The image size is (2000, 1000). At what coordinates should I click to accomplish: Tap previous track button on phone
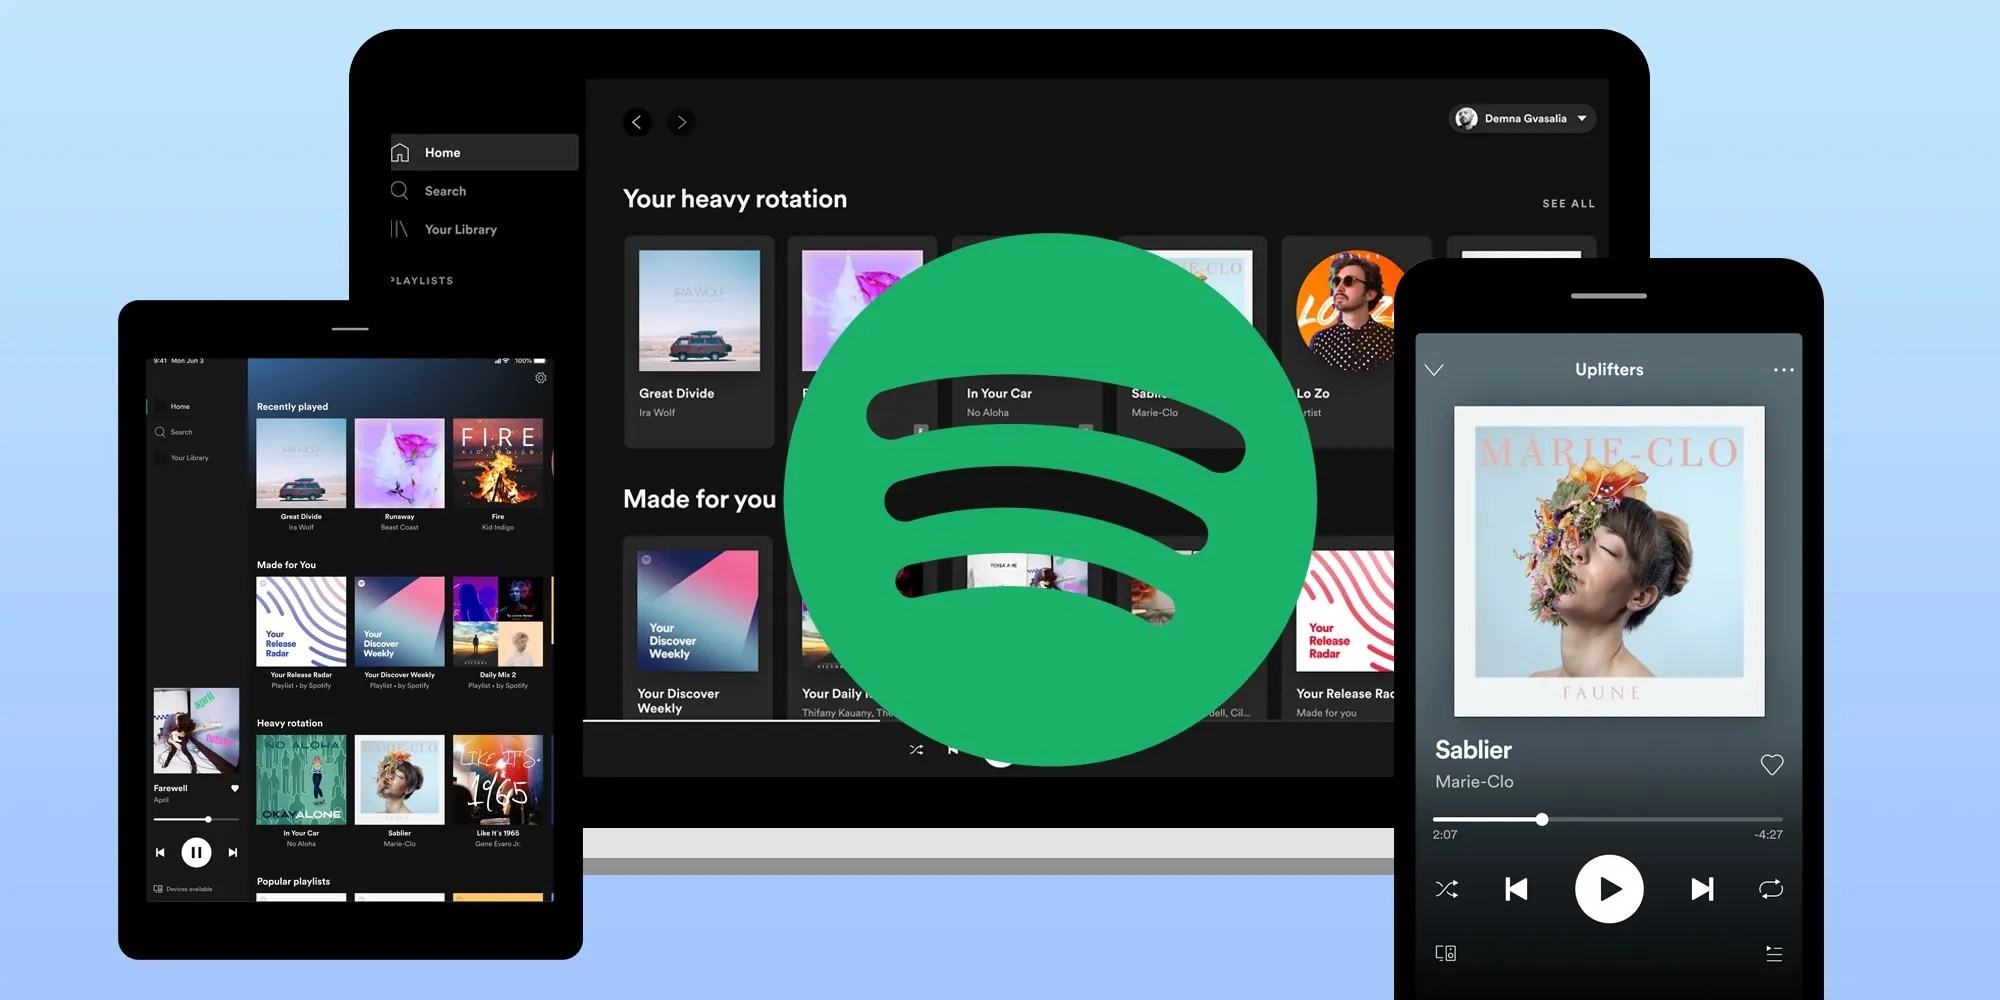pyautogui.click(x=1516, y=889)
